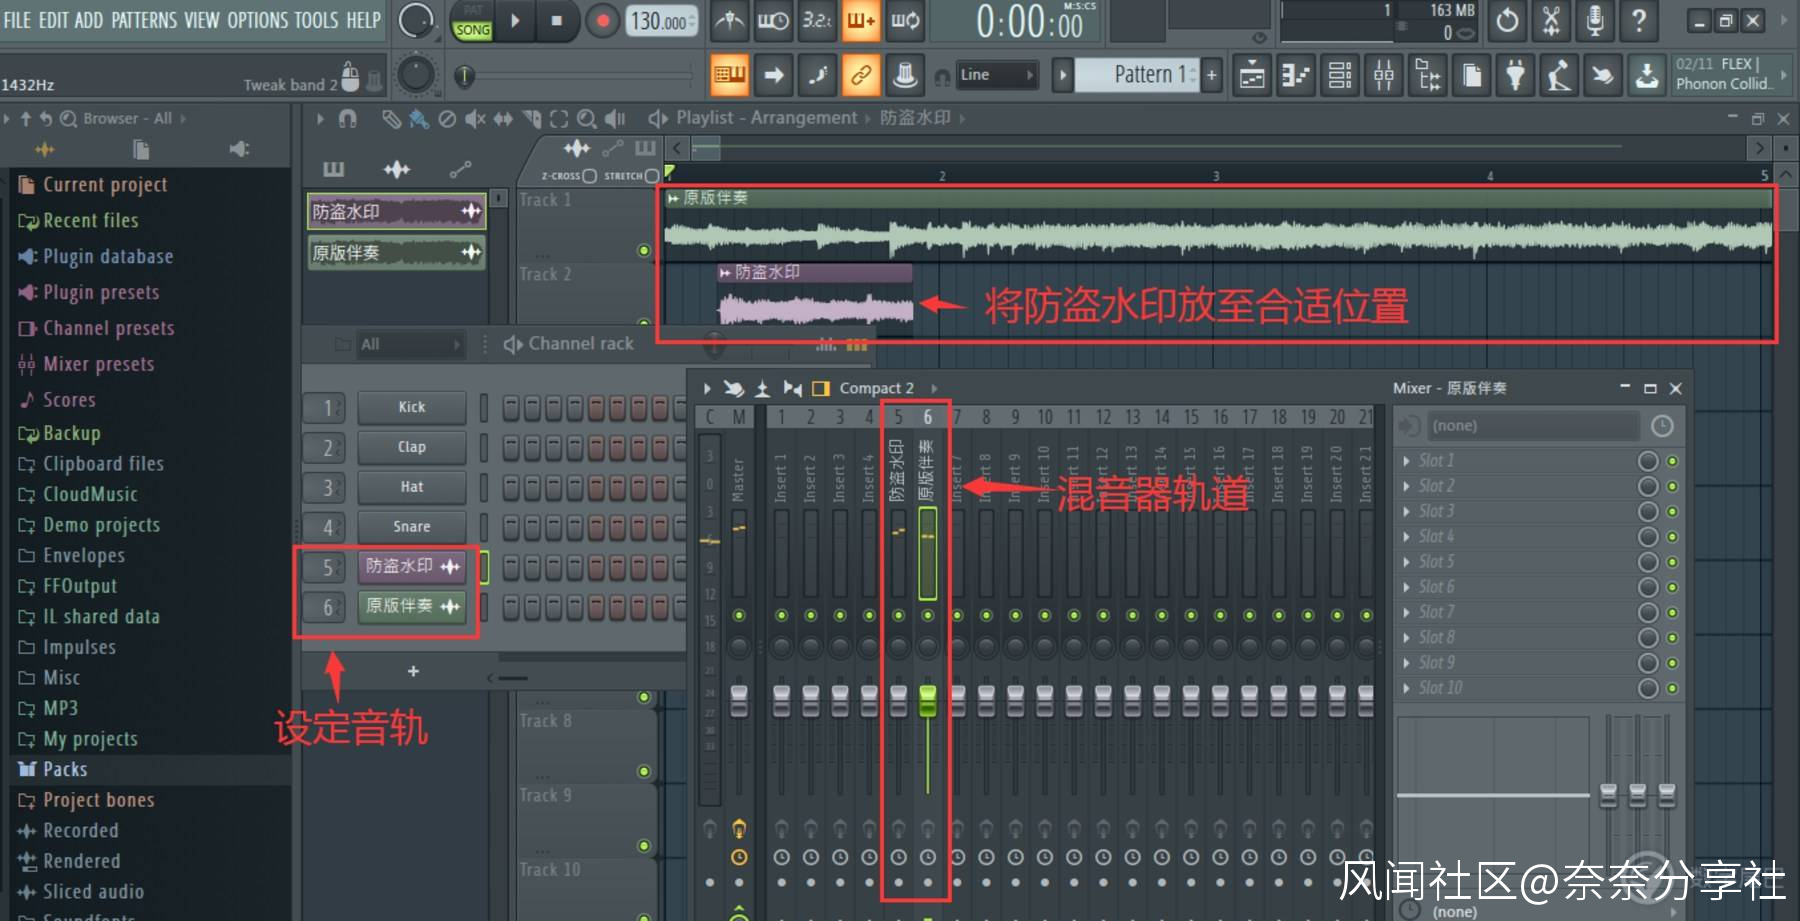This screenshot has height=921, width=1800.
Task: Toggle the metronome icon
Action: pos(730,21)
